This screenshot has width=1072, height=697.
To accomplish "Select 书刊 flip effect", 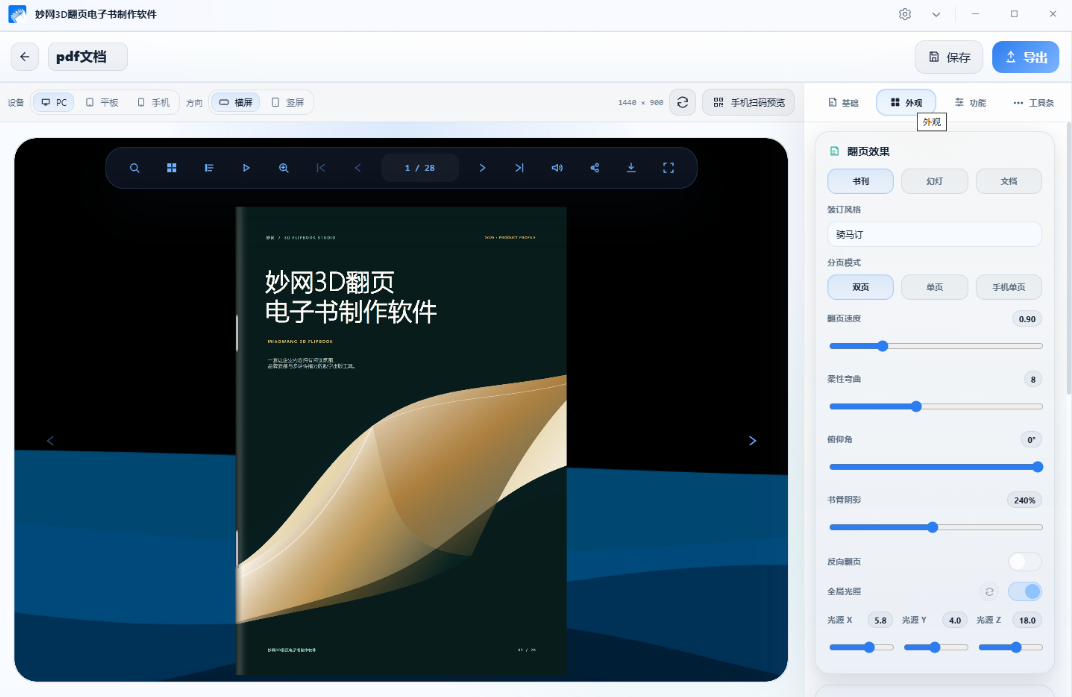I will (860, 181).
